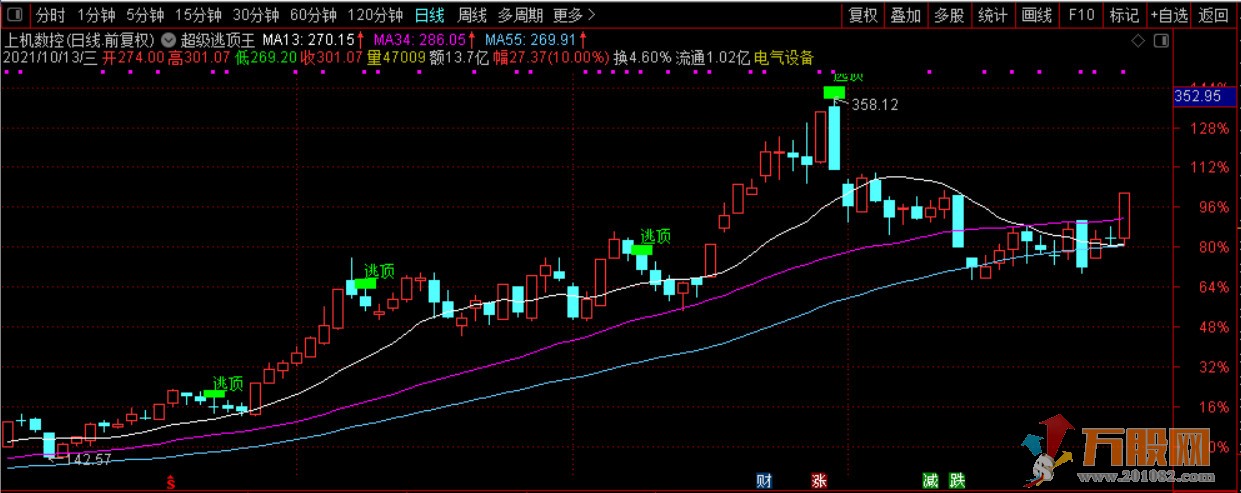
Task: Click the 上机数控(日线.前复权) stock title
Action: [80, 40]
